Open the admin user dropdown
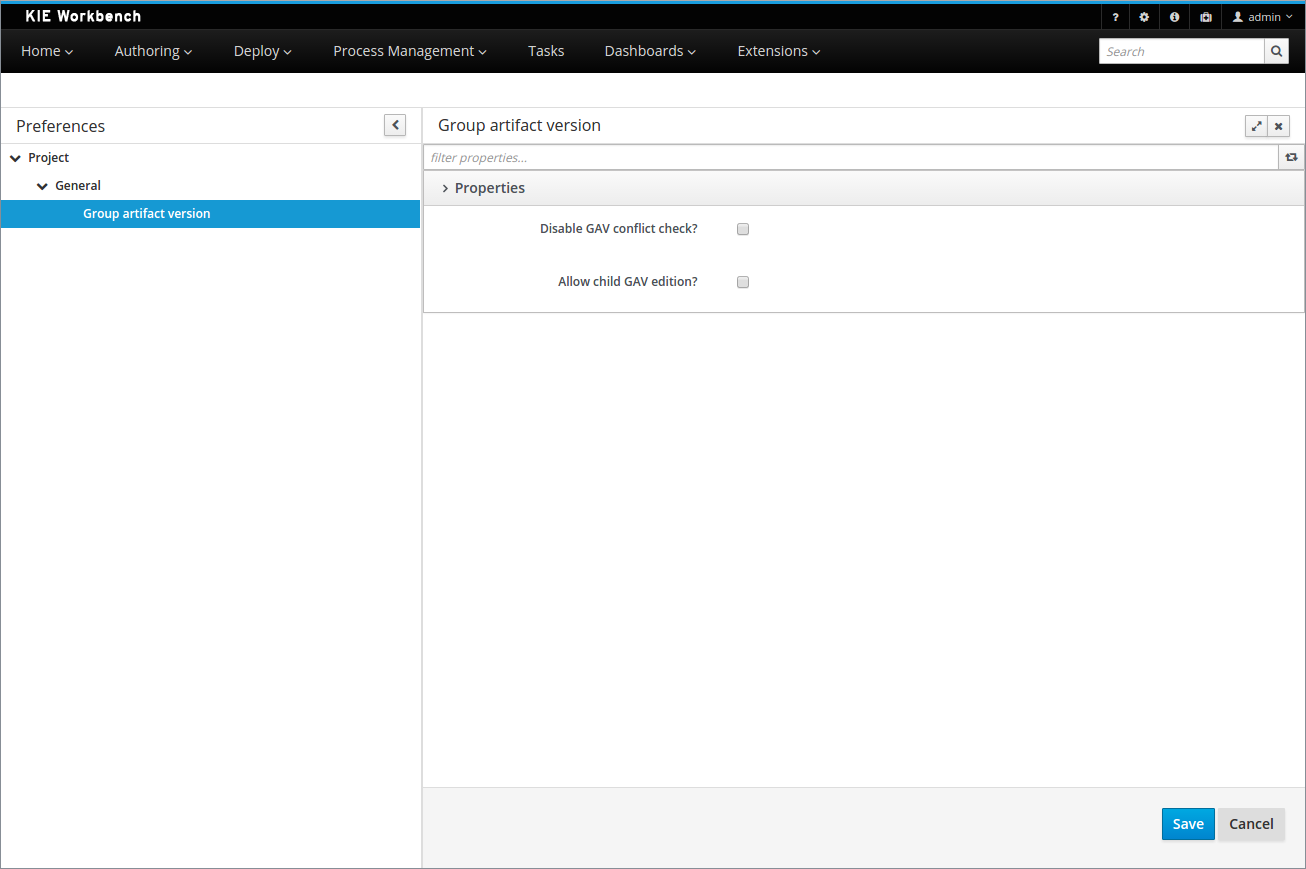This screenshot has height=869, width=1306. (x=1262, y=17)
